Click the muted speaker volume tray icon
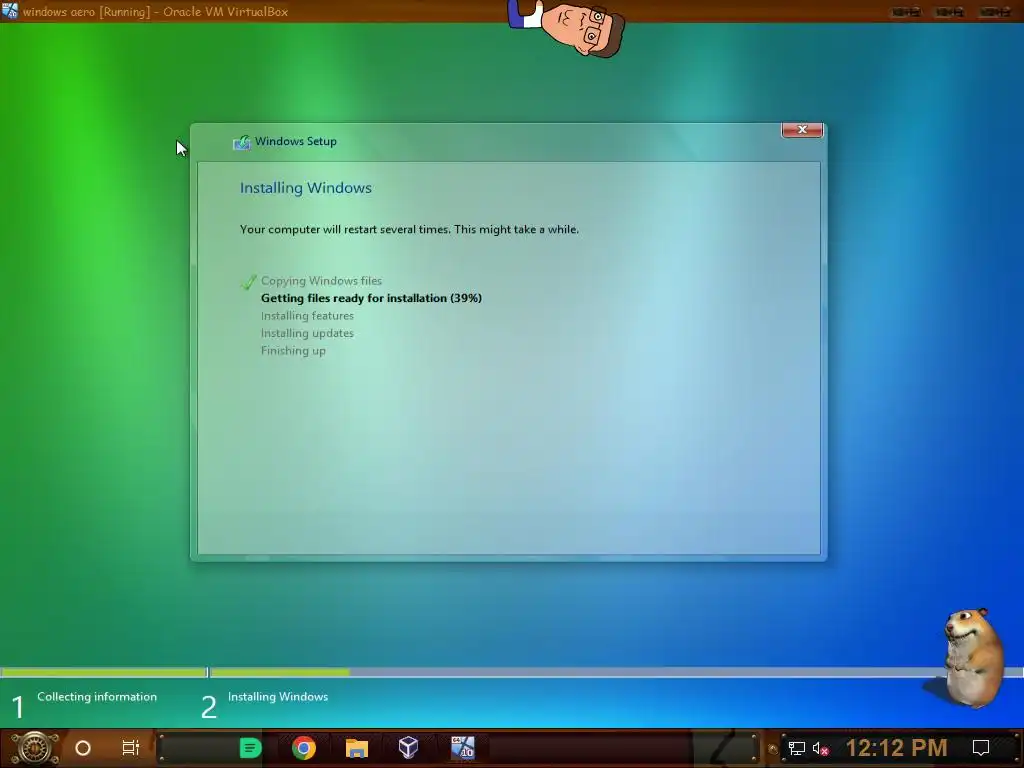Image resolution: width=1024 pixels, height=768 pixels. tap(820, 748)
